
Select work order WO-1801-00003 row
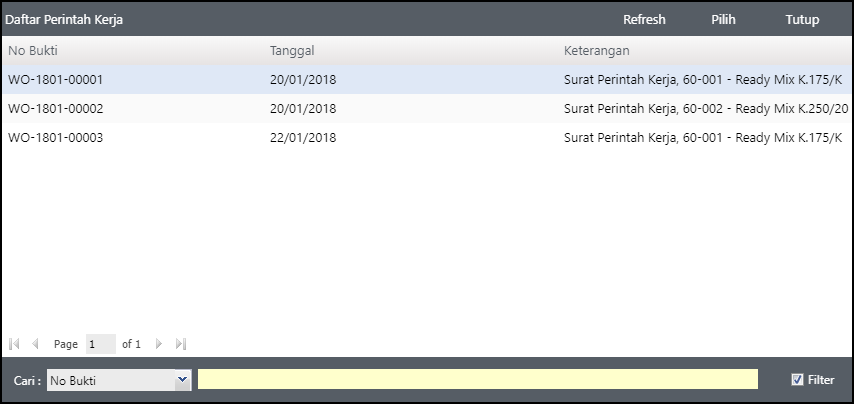tap(56, 137)
